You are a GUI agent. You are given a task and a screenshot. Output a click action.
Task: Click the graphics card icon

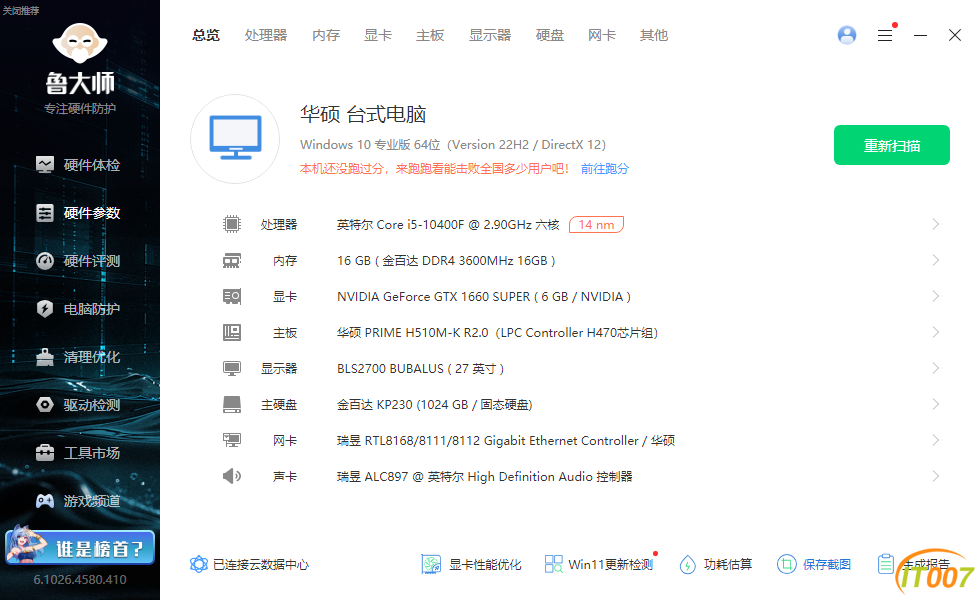[x=232, y=296]
